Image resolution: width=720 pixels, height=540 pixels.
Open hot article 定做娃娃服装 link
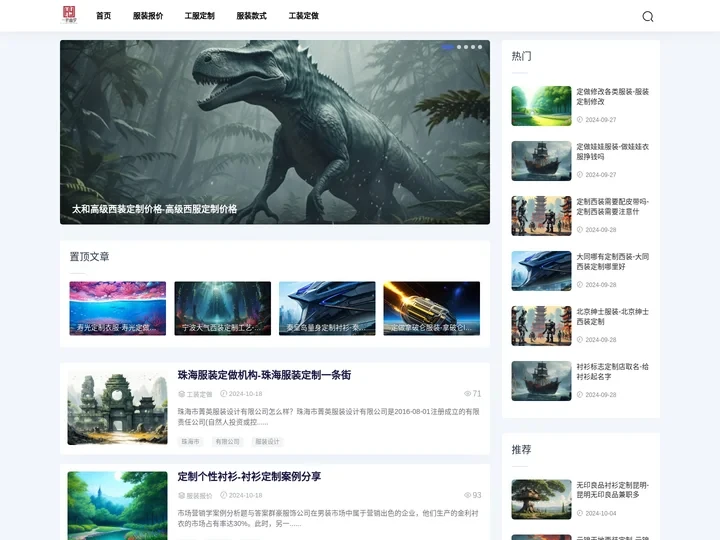(612, 151)
